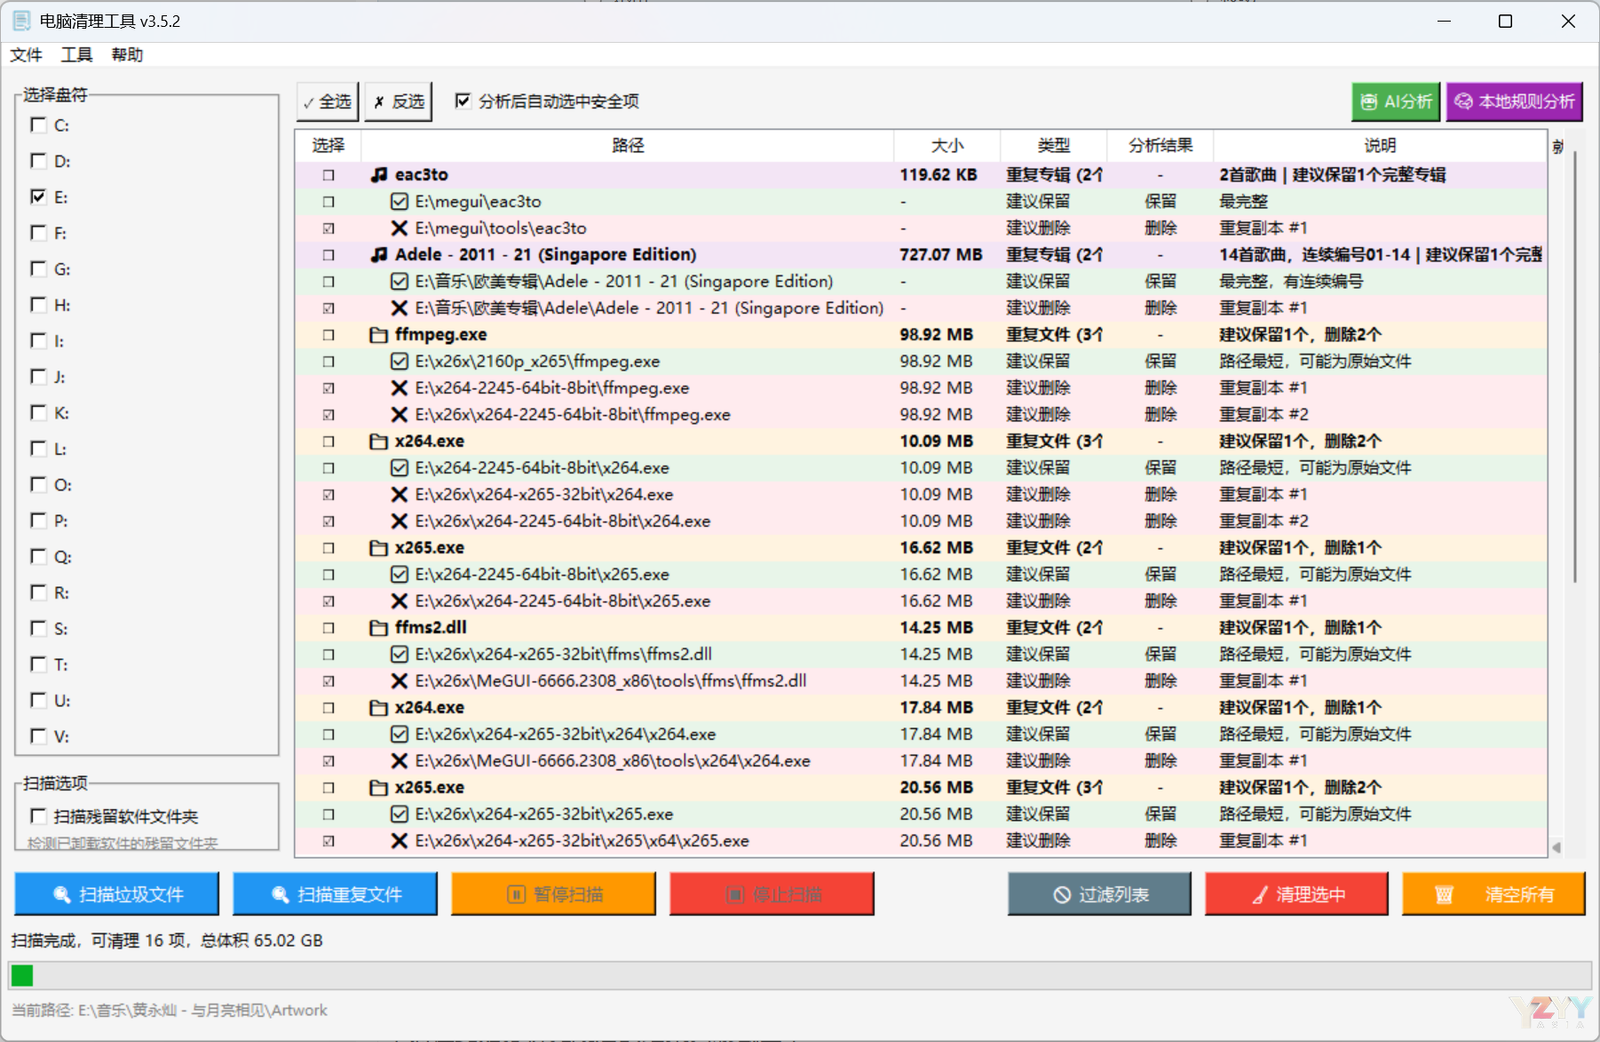Open the 文件 menu
Screen dimensions: 1600x1042
26,55
